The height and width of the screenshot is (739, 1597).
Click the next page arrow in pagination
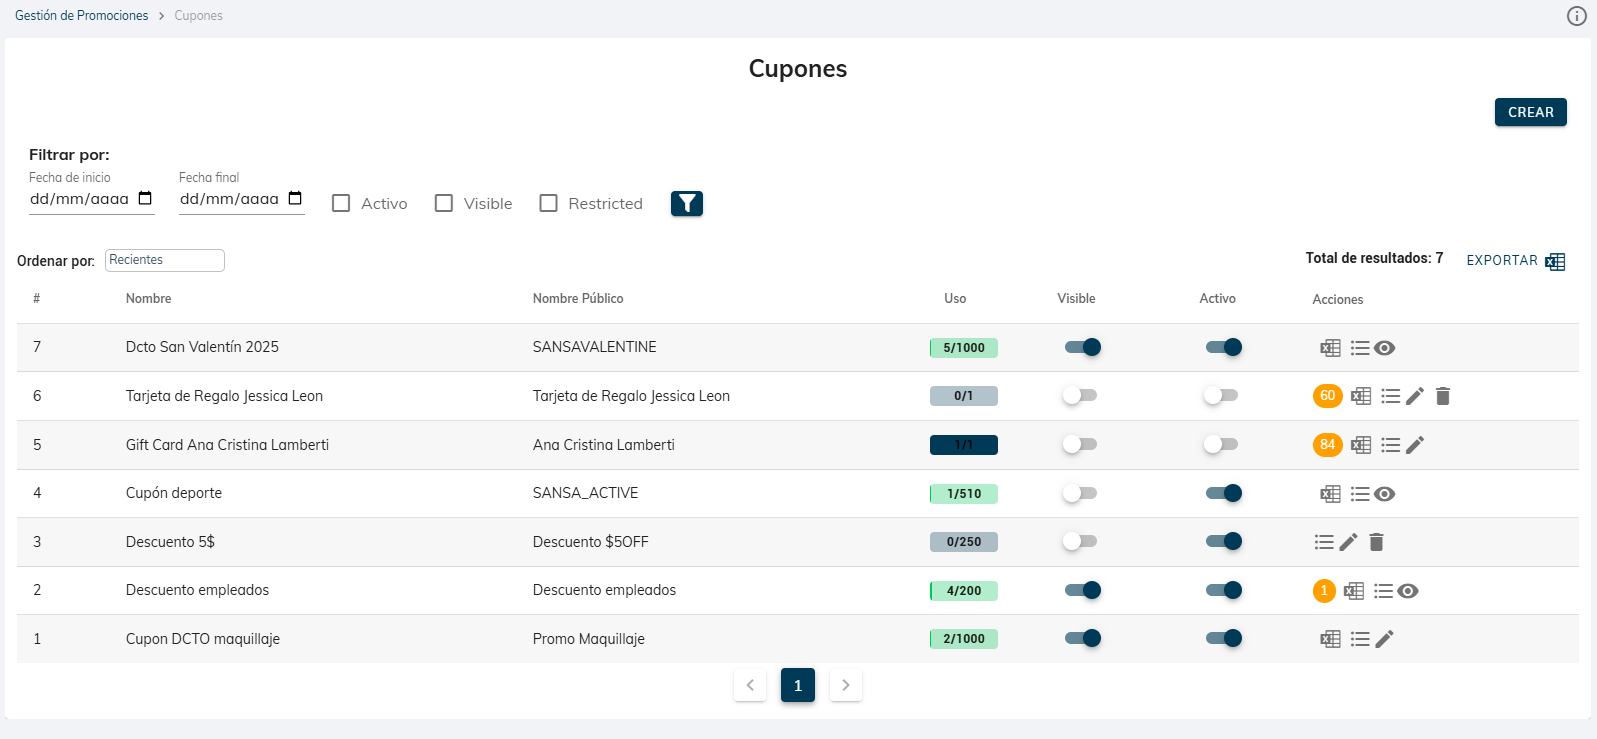(845, 685)
